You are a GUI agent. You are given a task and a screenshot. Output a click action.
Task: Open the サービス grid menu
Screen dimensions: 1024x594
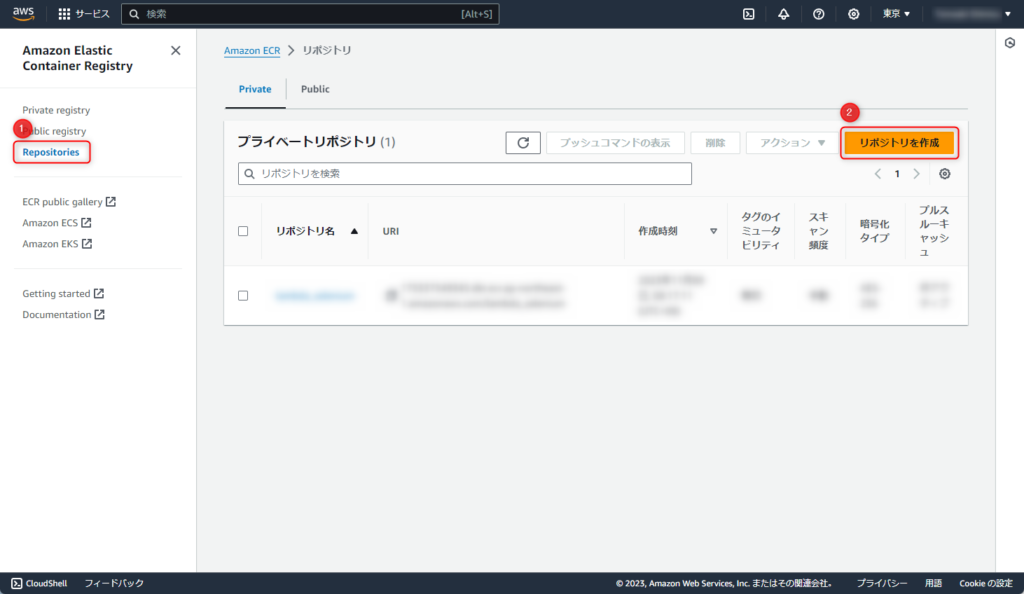point(84,14)
